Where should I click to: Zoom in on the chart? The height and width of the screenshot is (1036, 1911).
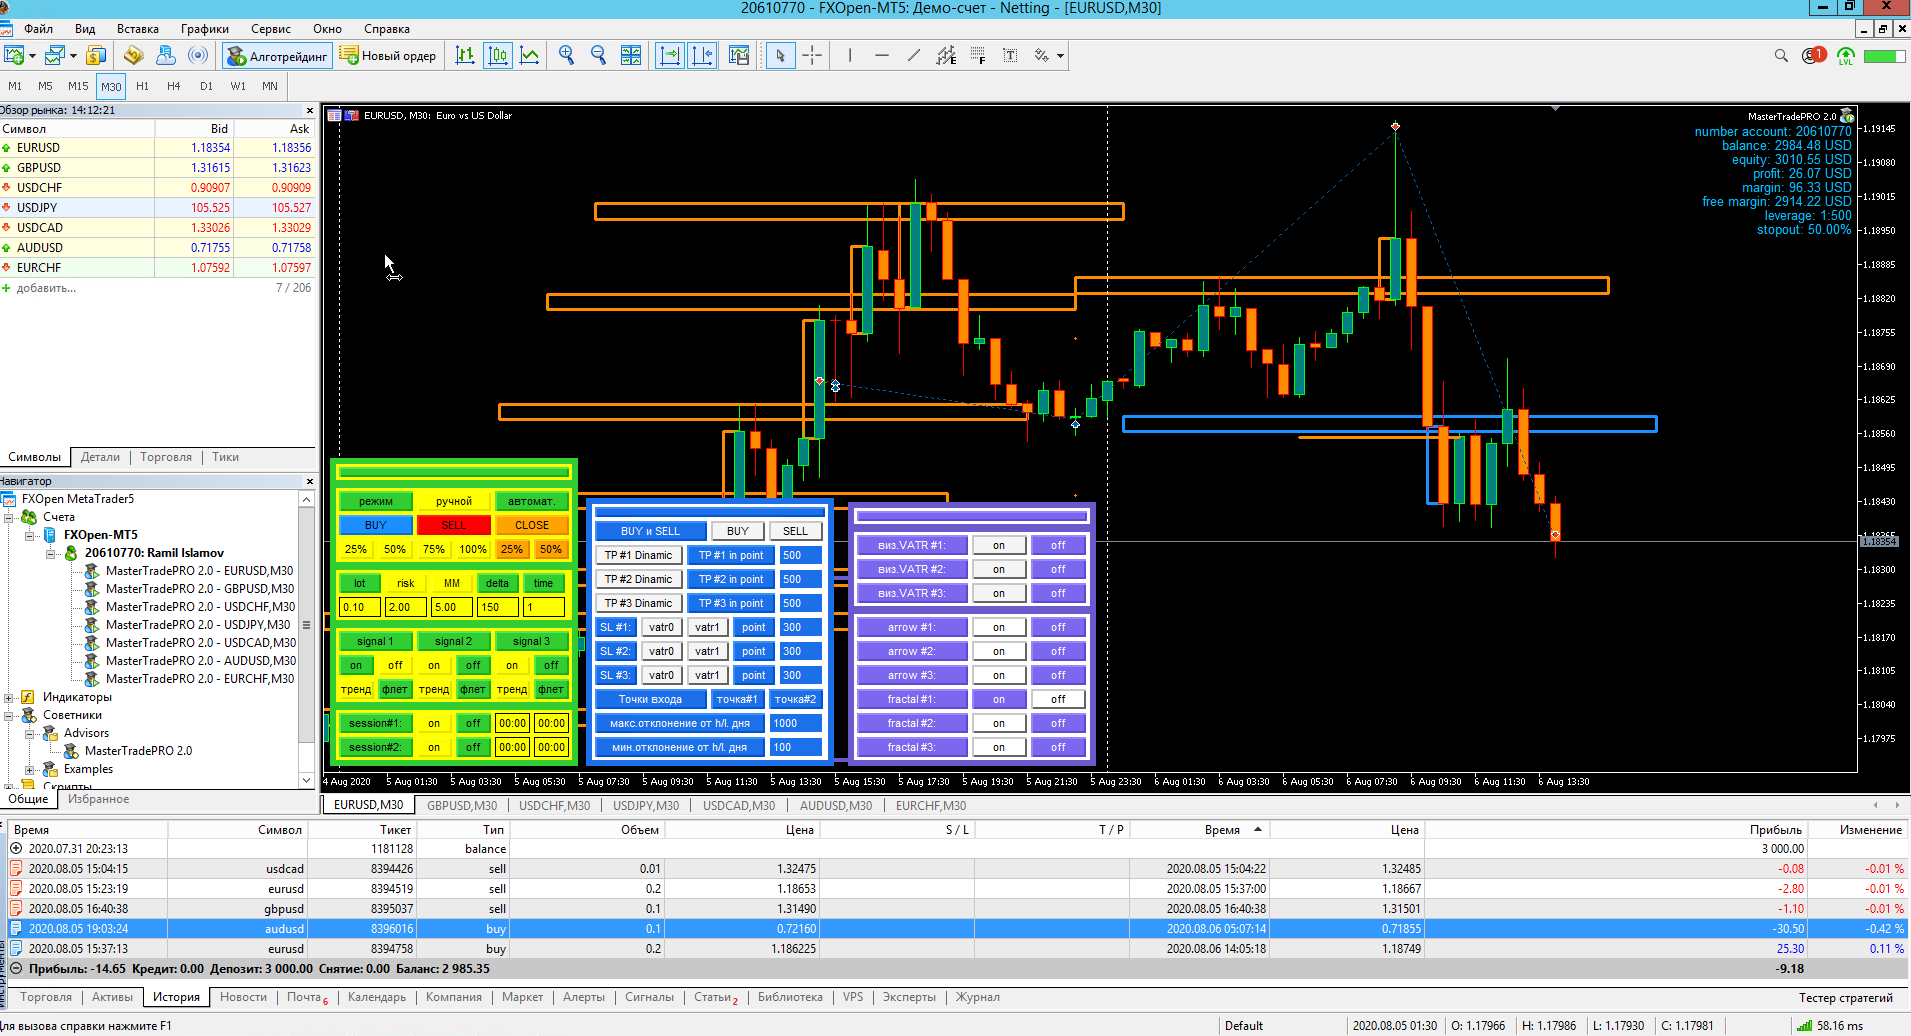tap(566, 55)
